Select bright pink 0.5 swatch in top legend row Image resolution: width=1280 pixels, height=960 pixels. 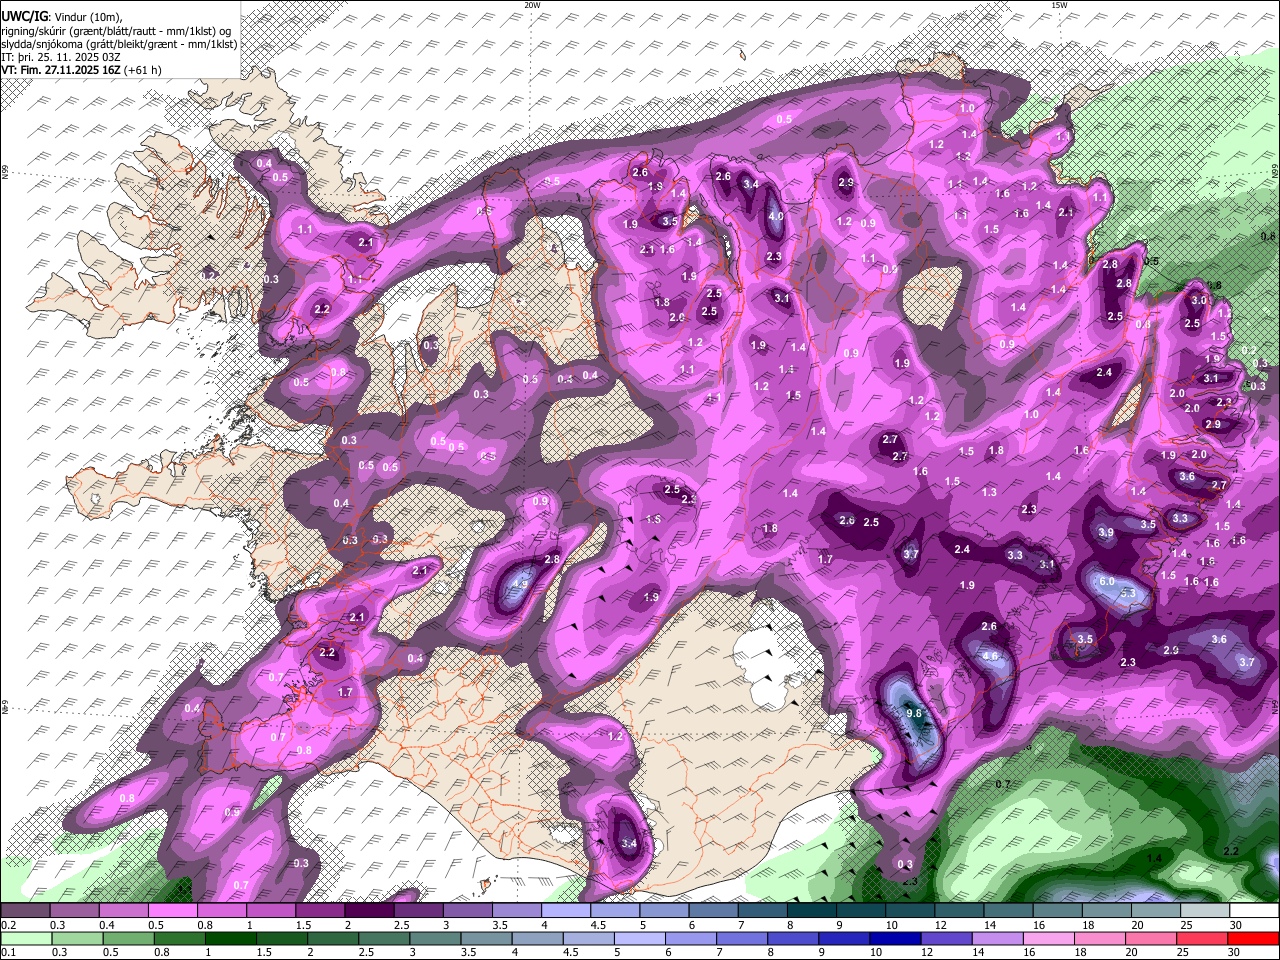pyautogui.click(x=172, y=911)
